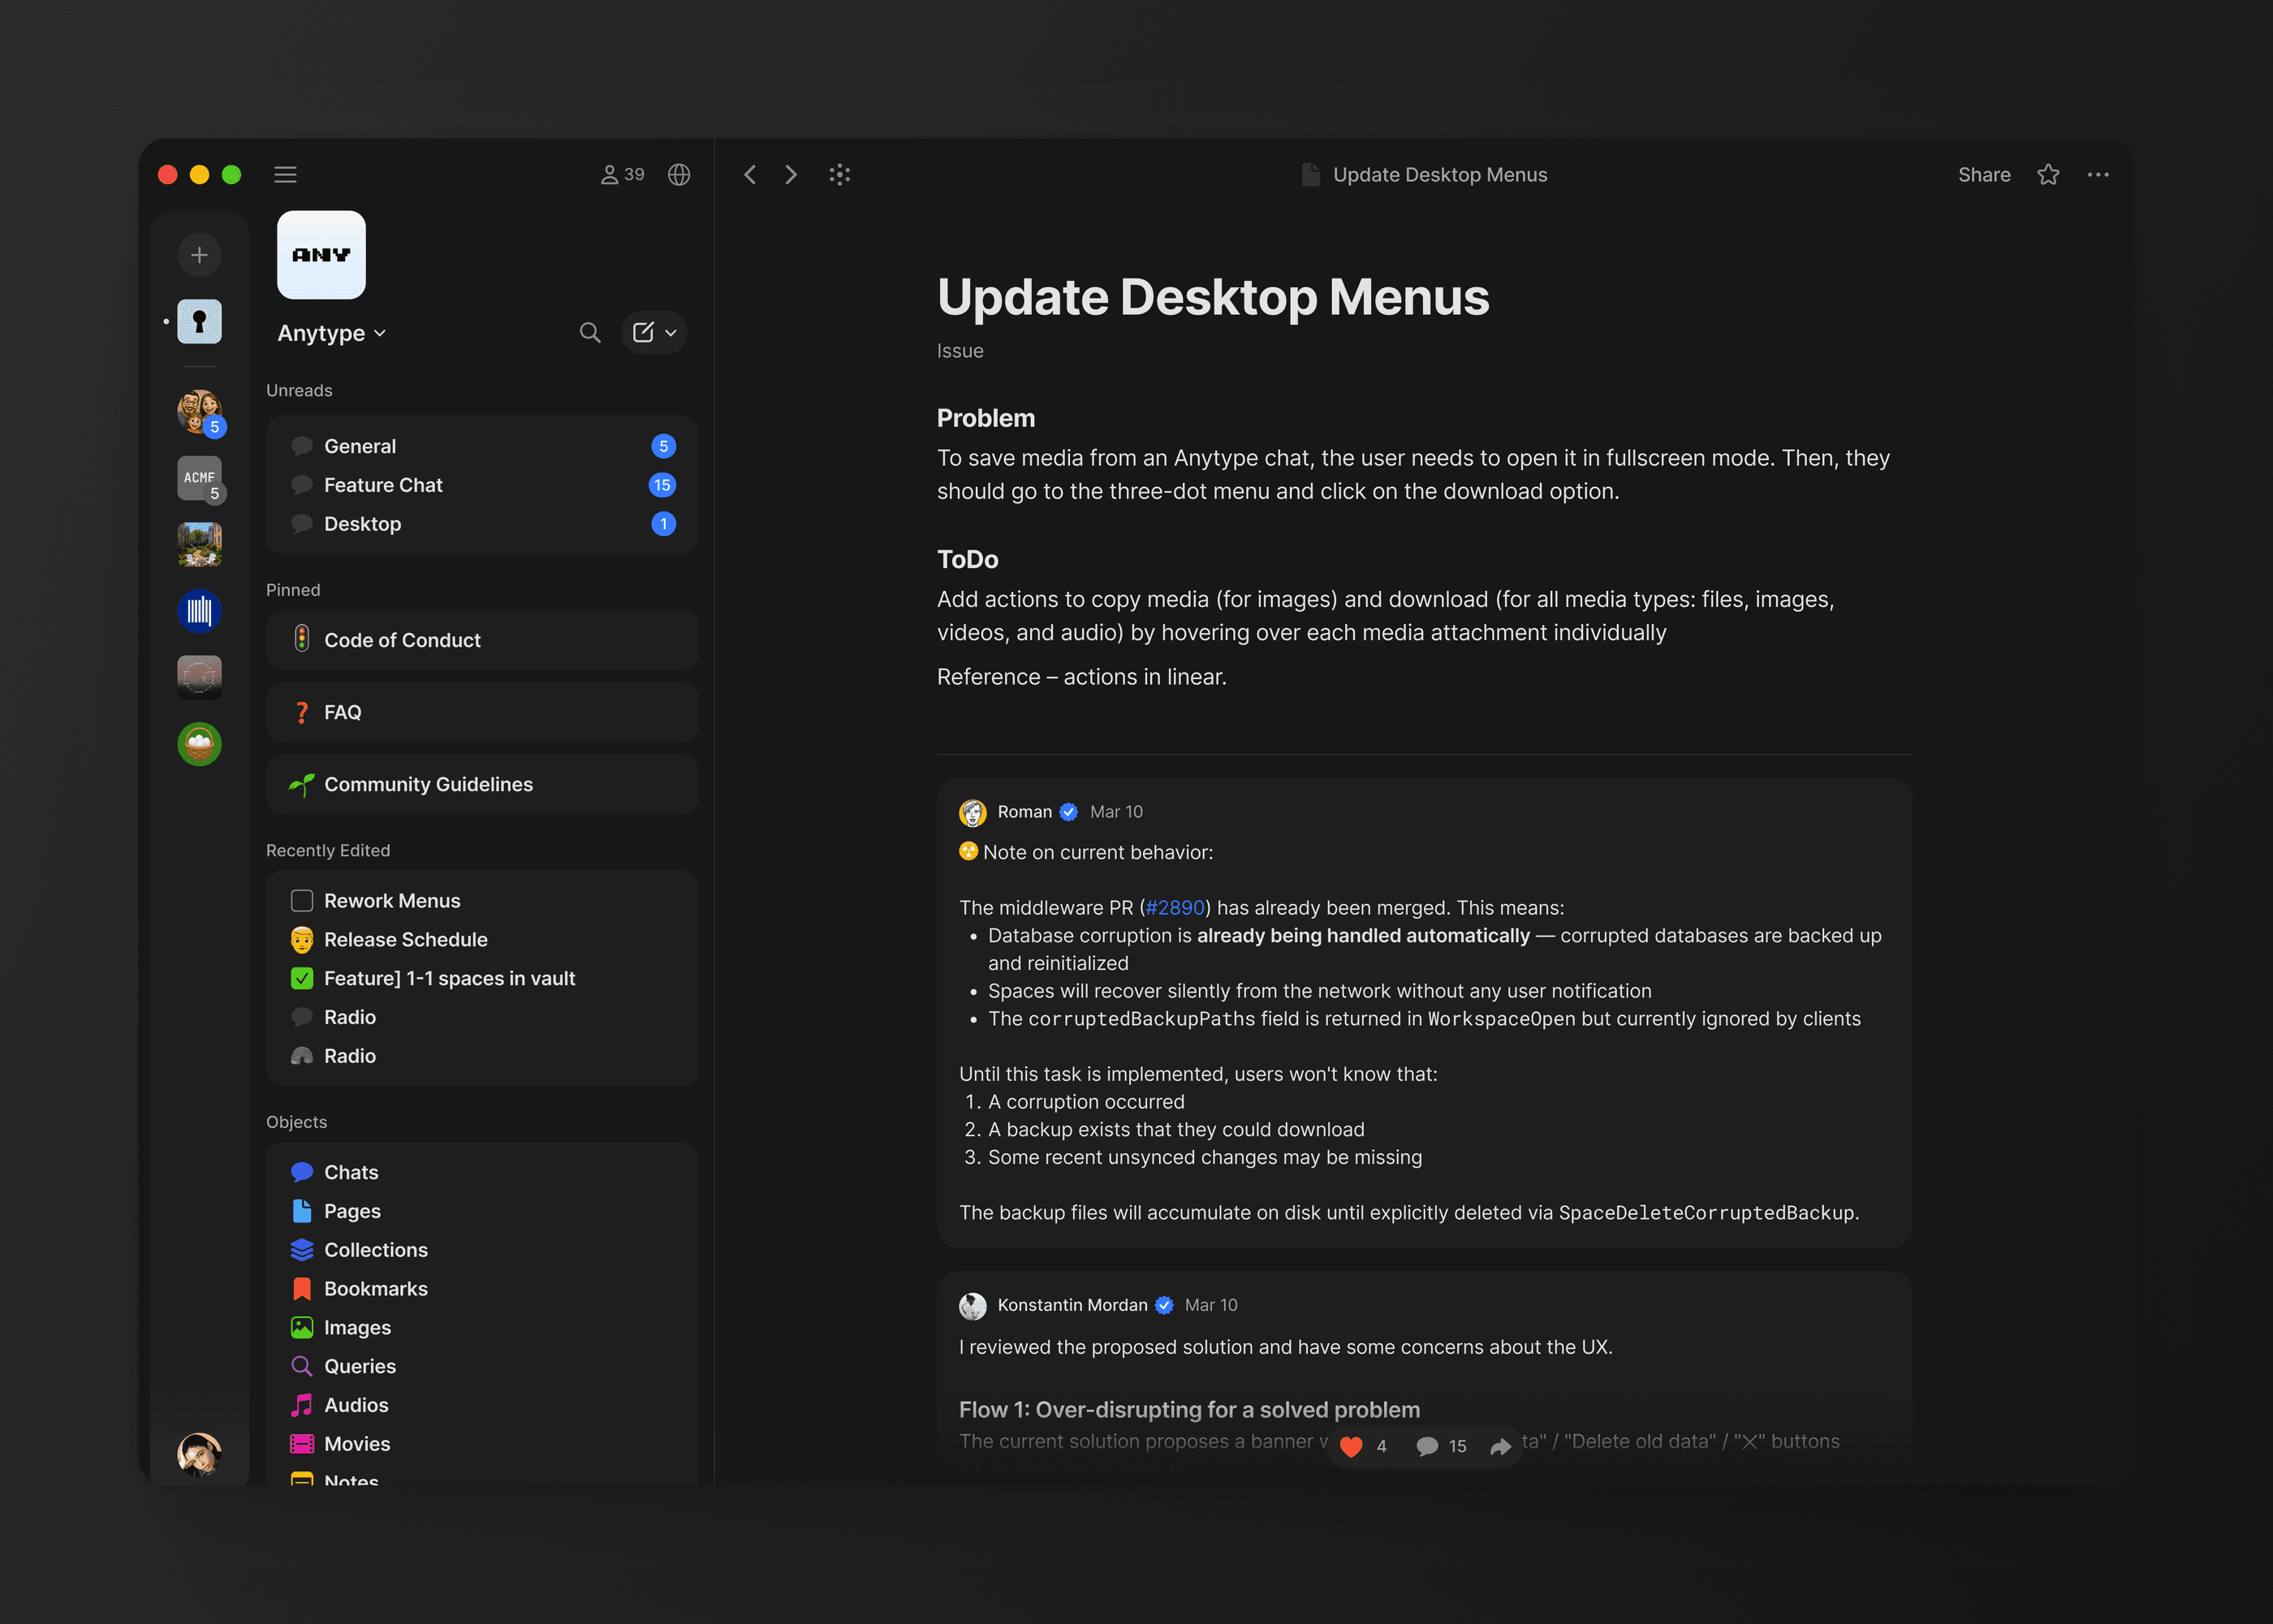
Task: Open the members count icon showing 39
Action: [622, 175]
